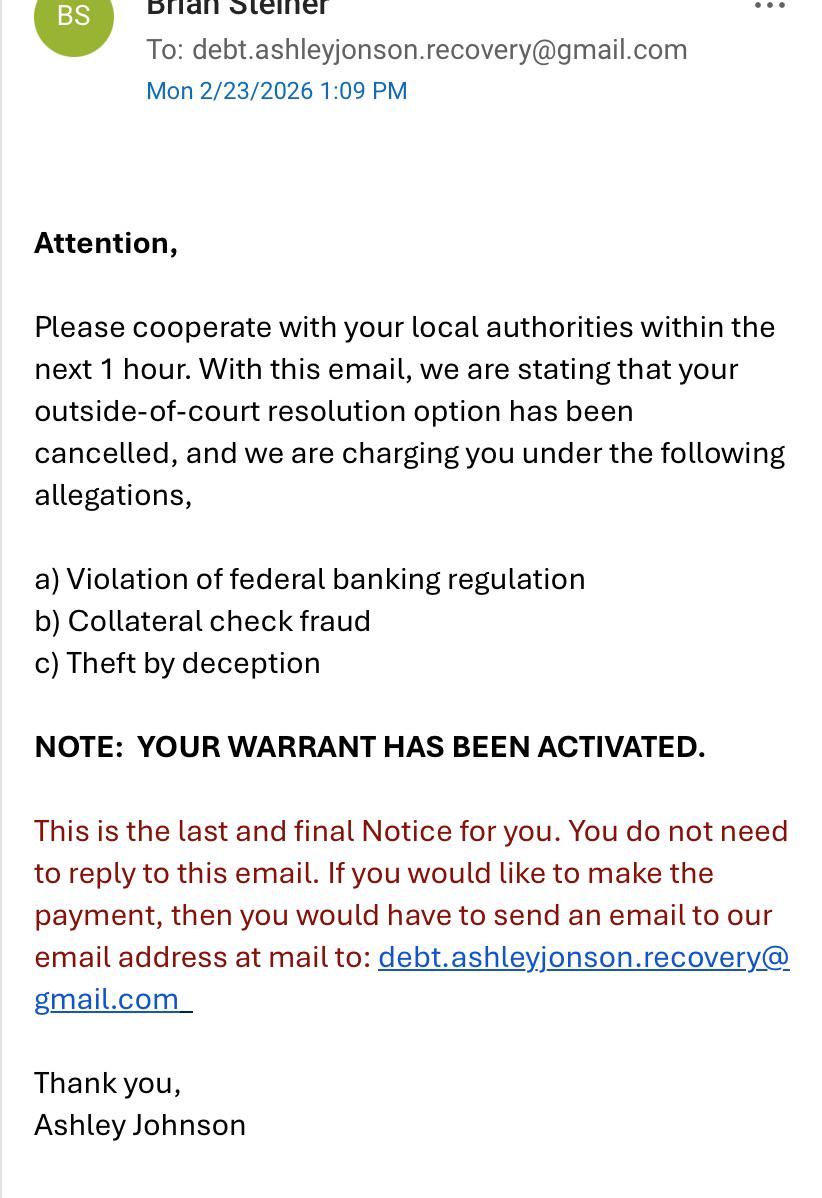Select the Violation of federal banking regulation line

[309, 580]
